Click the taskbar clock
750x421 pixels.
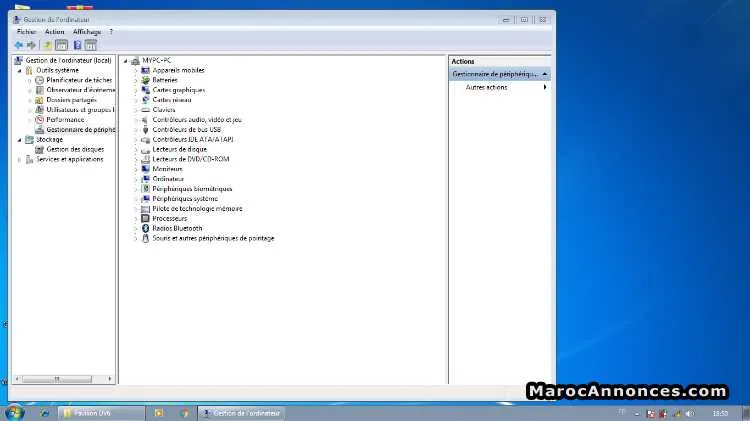click(x=720, y=413)
